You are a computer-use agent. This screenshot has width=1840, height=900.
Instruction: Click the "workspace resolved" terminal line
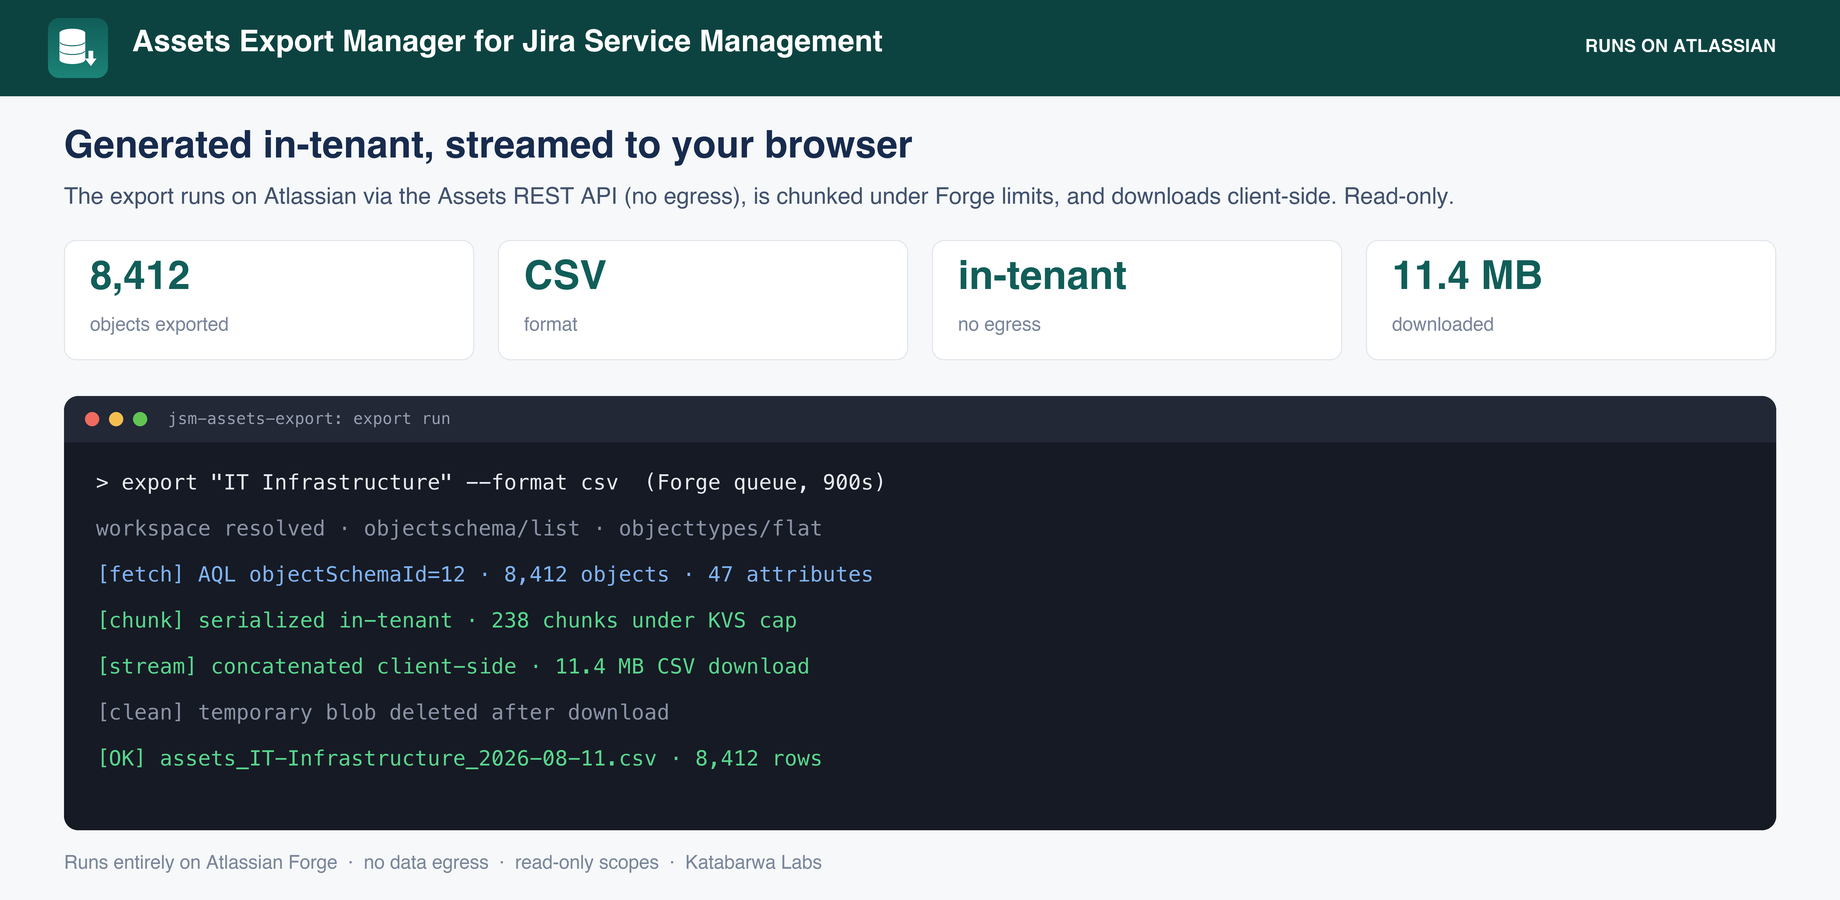pyautogui.click(x=459, y=528)
